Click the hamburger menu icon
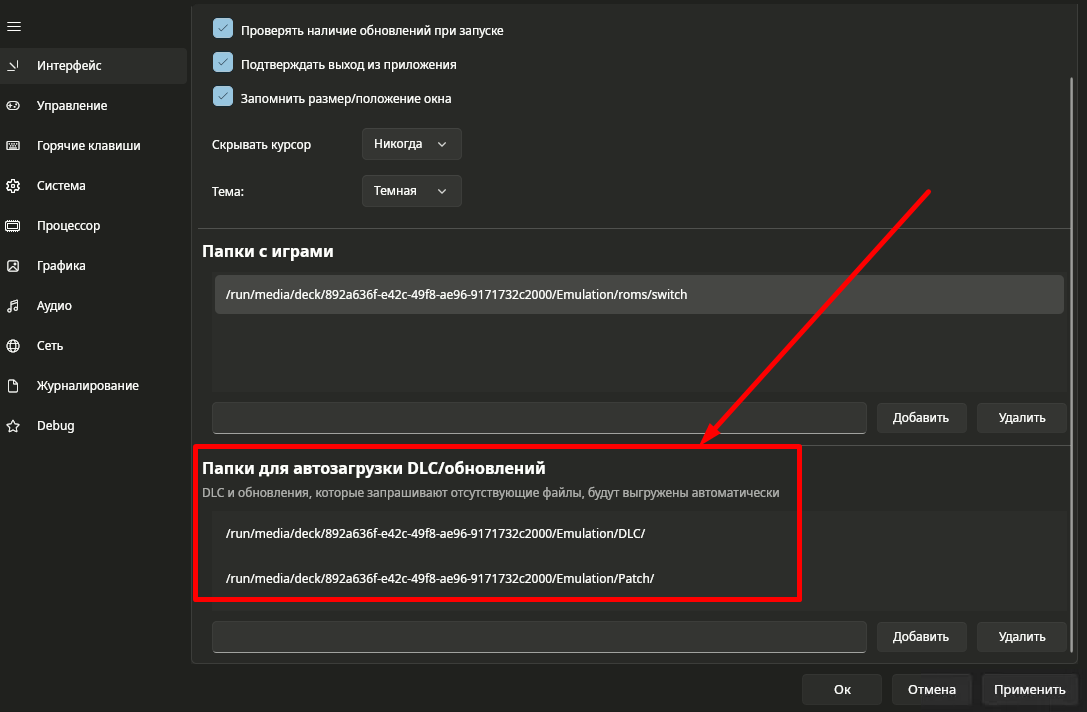1087x712 pixels. click(x=14, y=26)
